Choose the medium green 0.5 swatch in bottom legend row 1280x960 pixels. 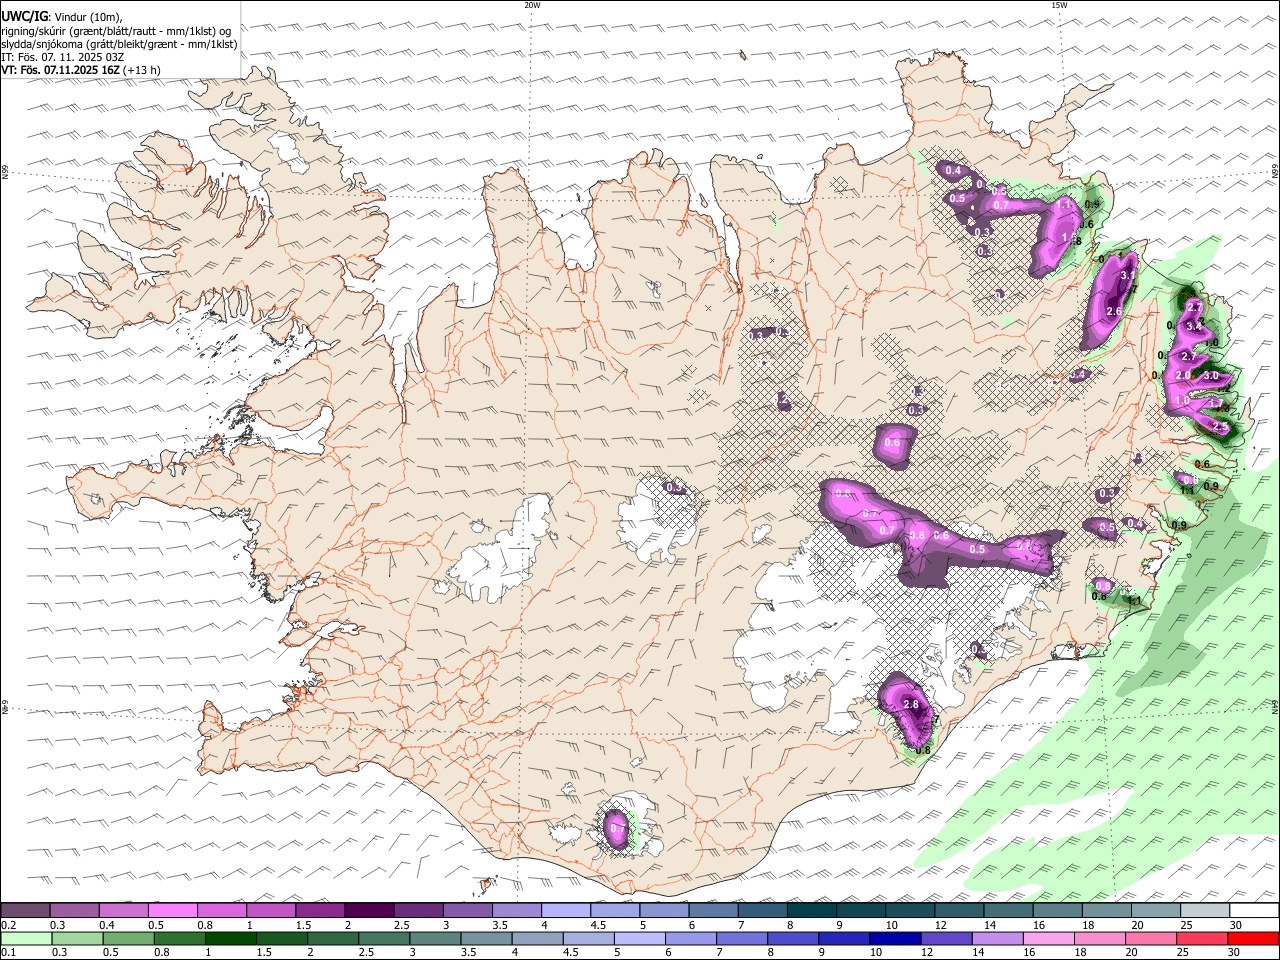128,938
